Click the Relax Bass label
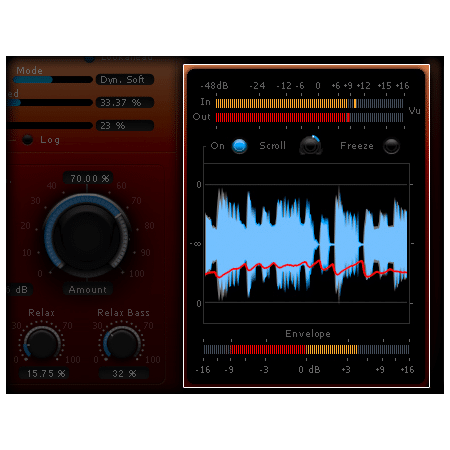Image resolution: width=450 pixels, height=450 pixels. [x=123, y=313]
